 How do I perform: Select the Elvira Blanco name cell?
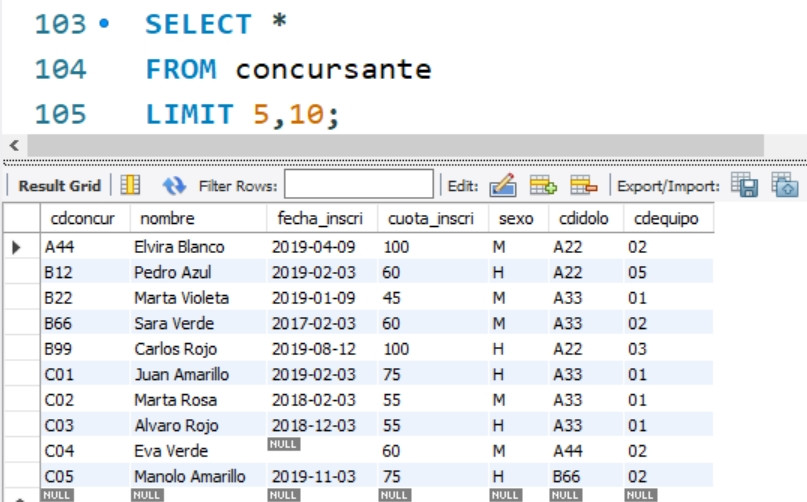tap(198, 247)
